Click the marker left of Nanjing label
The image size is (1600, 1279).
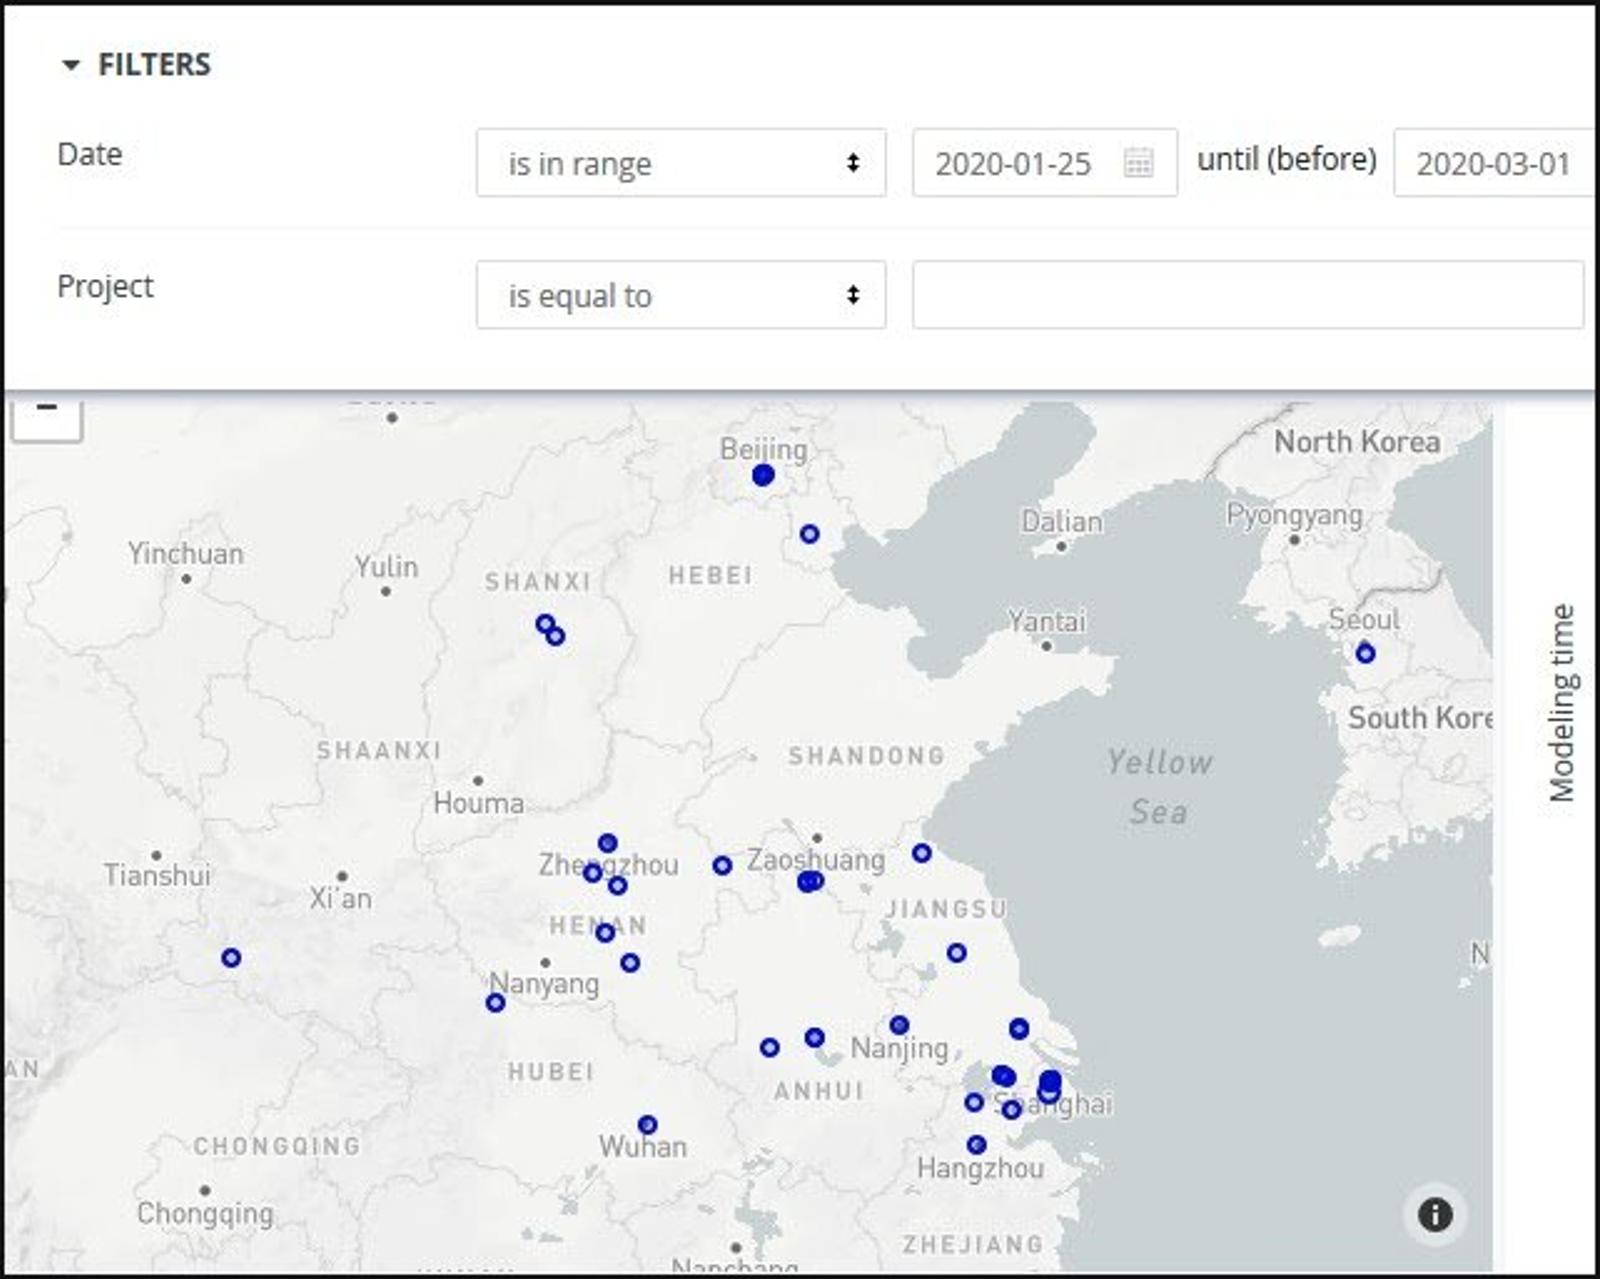click(x=815, y=1038)
